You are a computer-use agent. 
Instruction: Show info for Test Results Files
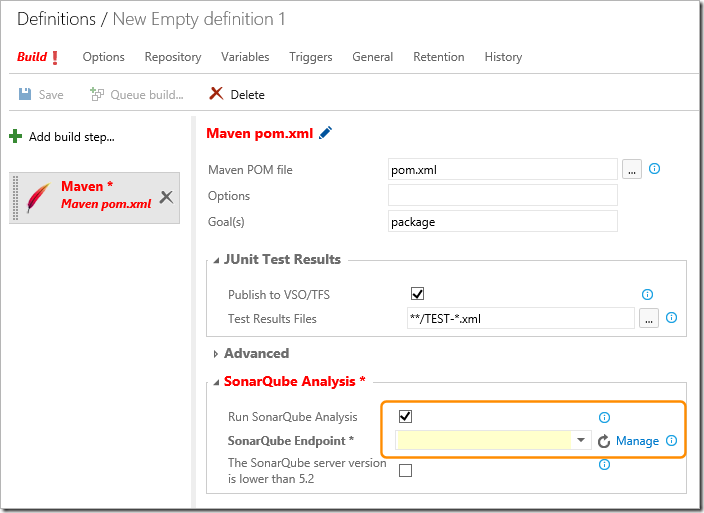671,318
